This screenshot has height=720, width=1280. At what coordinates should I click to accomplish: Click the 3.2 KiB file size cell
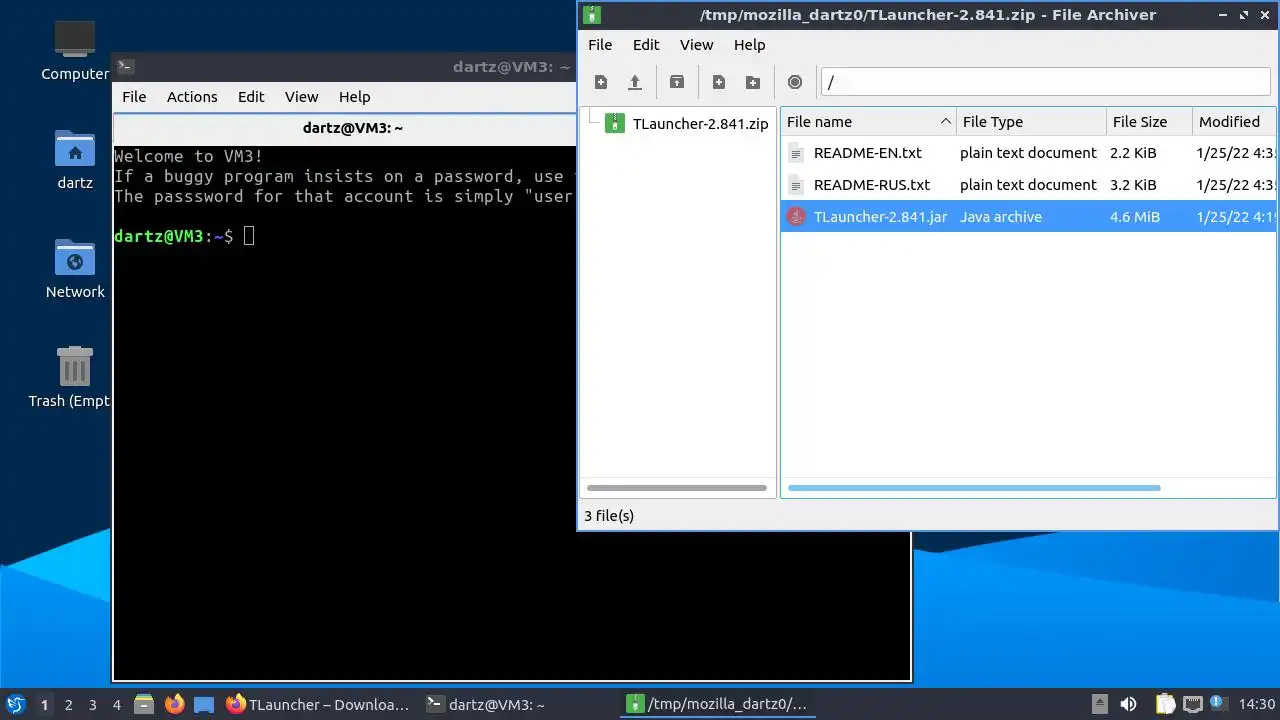point(1133,185)
